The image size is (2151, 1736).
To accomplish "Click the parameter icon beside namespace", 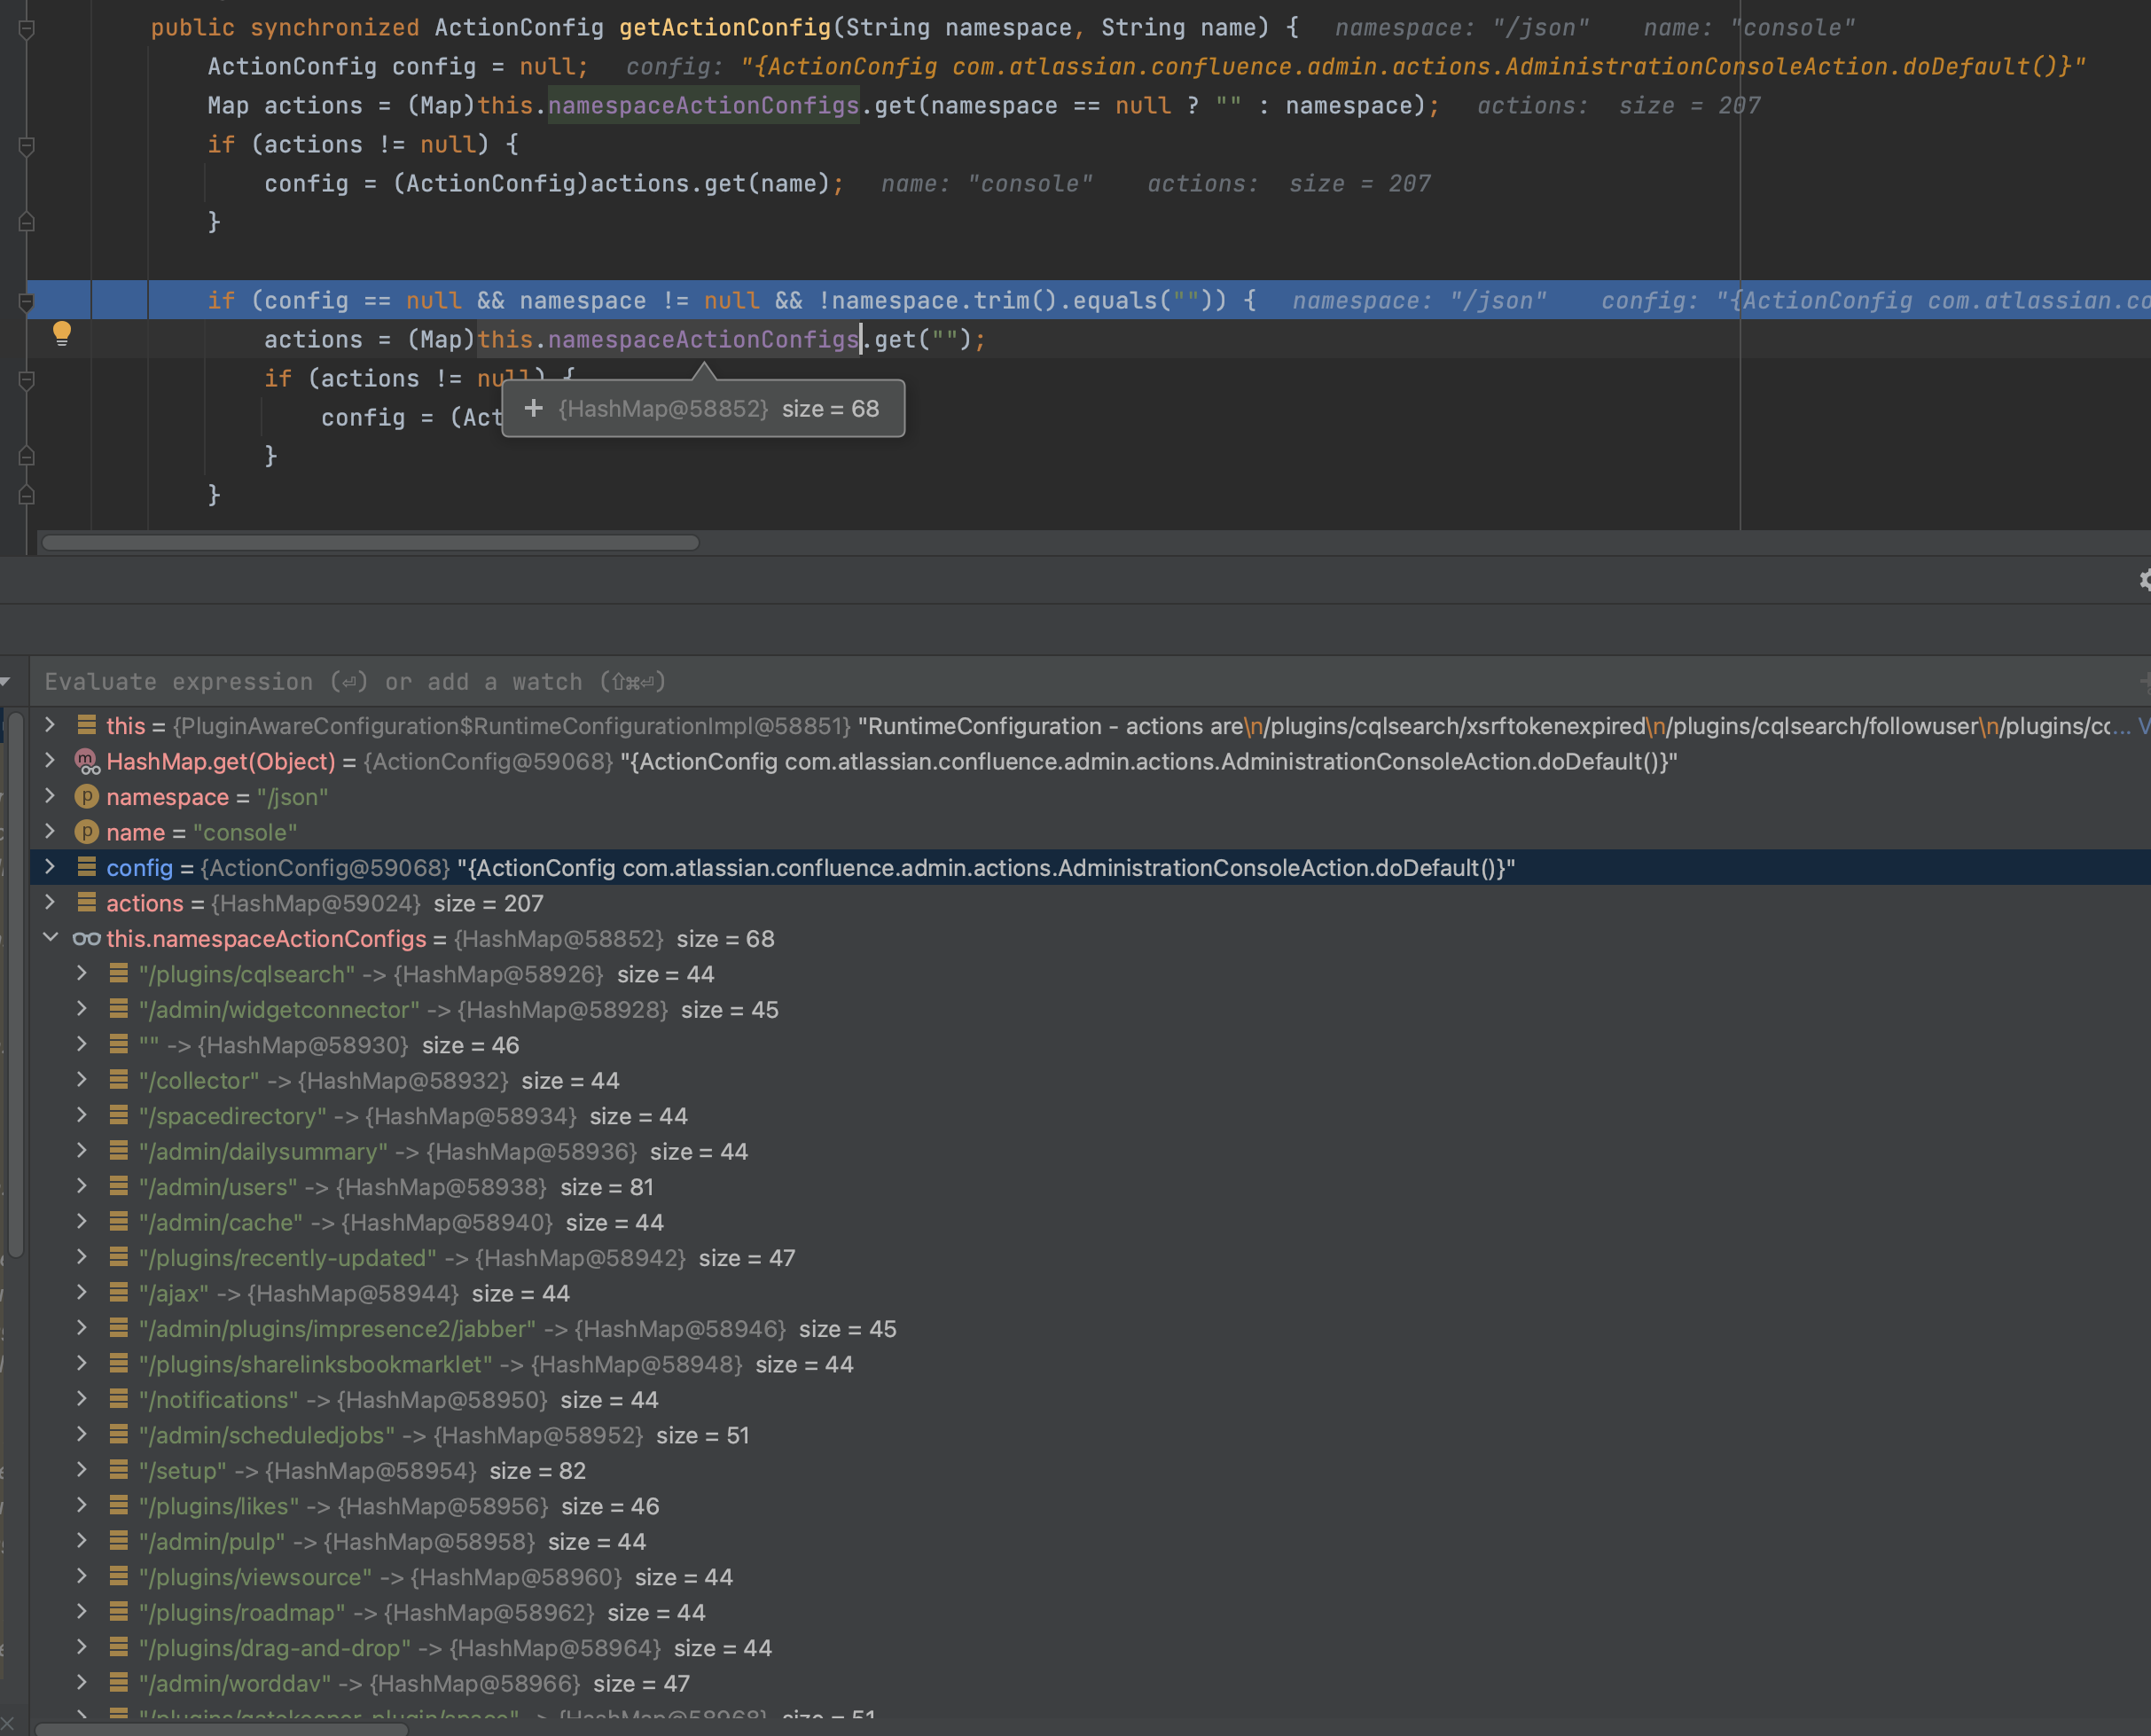I will click(87, 797).
